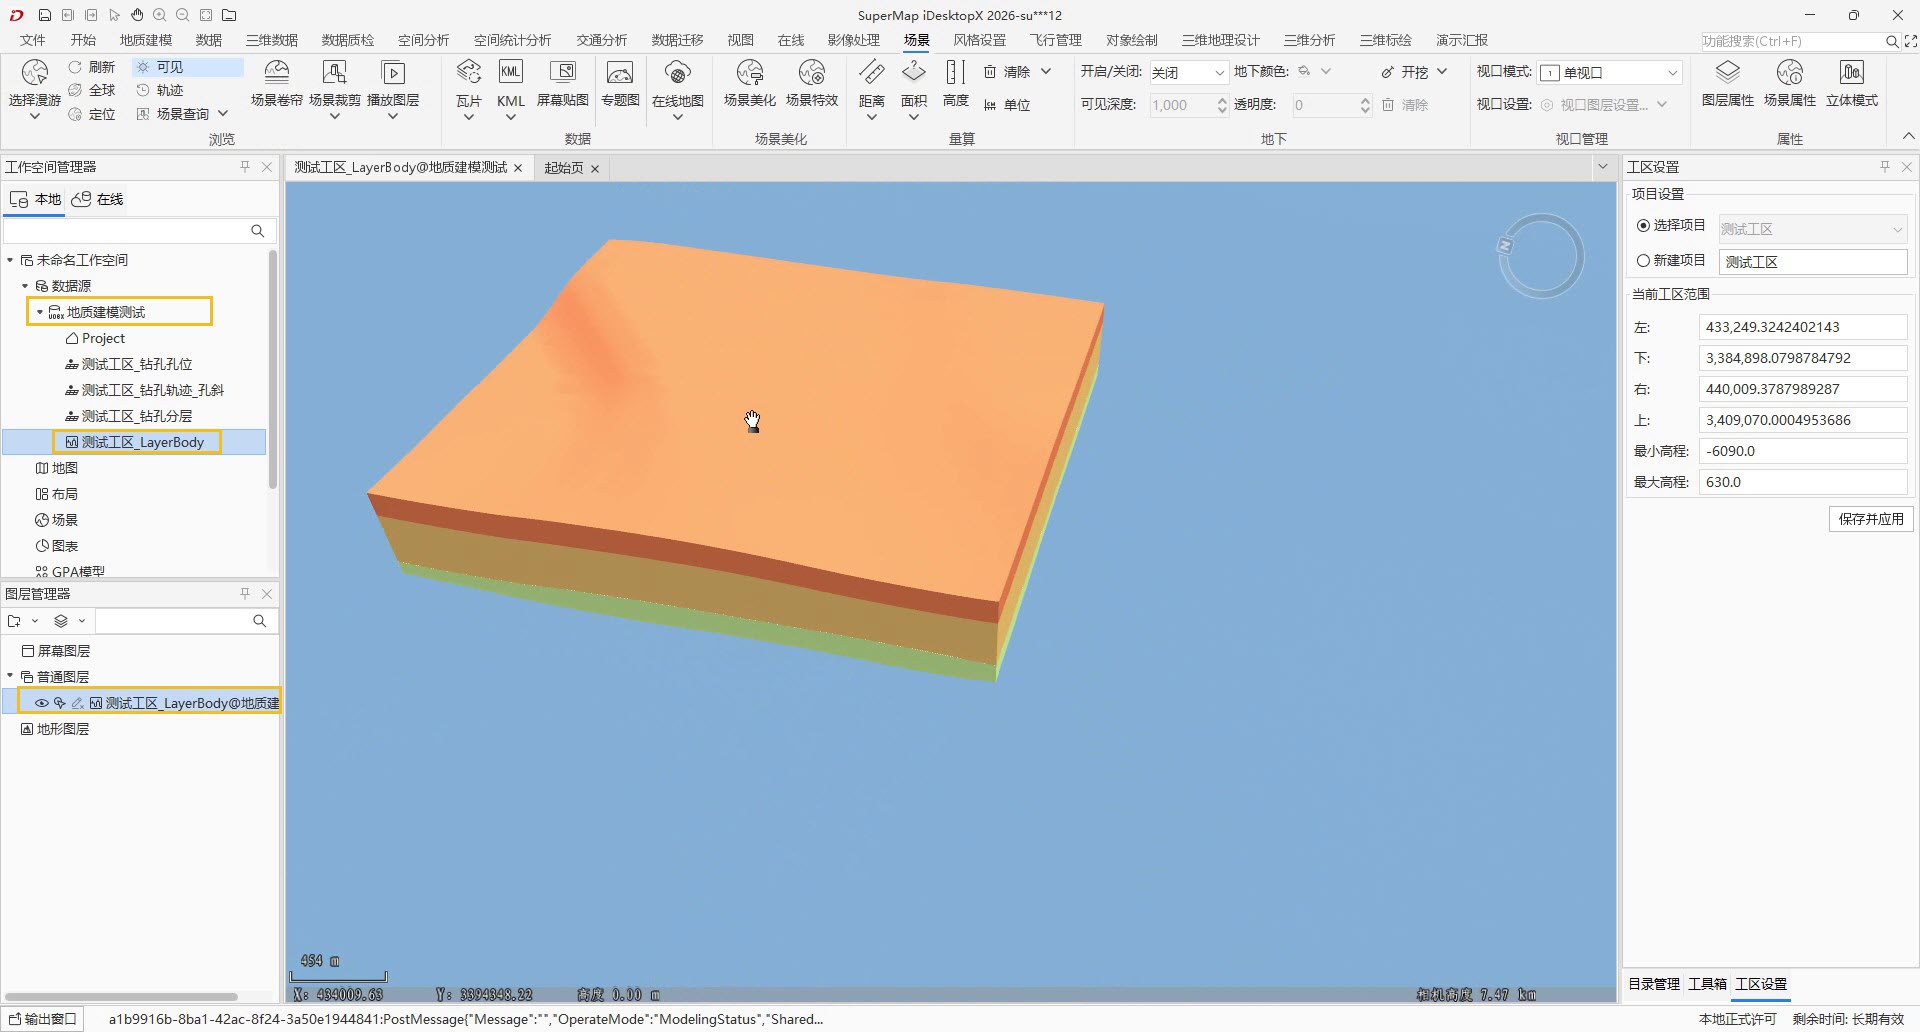Viewport: 1920px width, 1032px height.
Task: Click the 立体模式 stereo mode icon
Action: click(x=1852, y=73)
